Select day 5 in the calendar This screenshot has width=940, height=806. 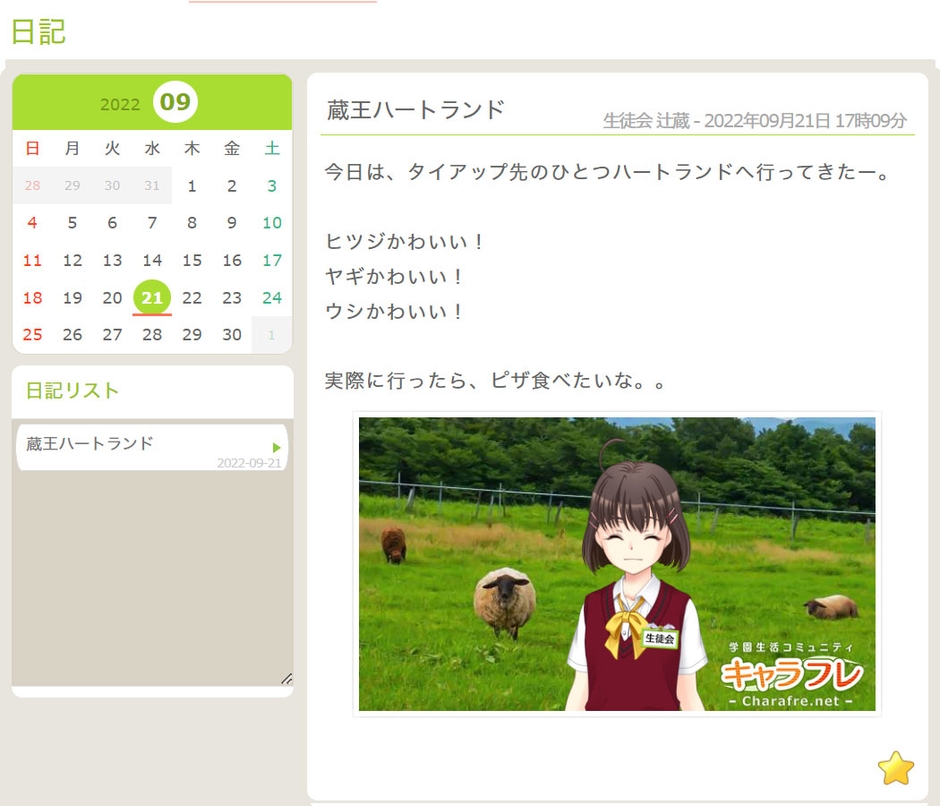[x=72, y=223]
